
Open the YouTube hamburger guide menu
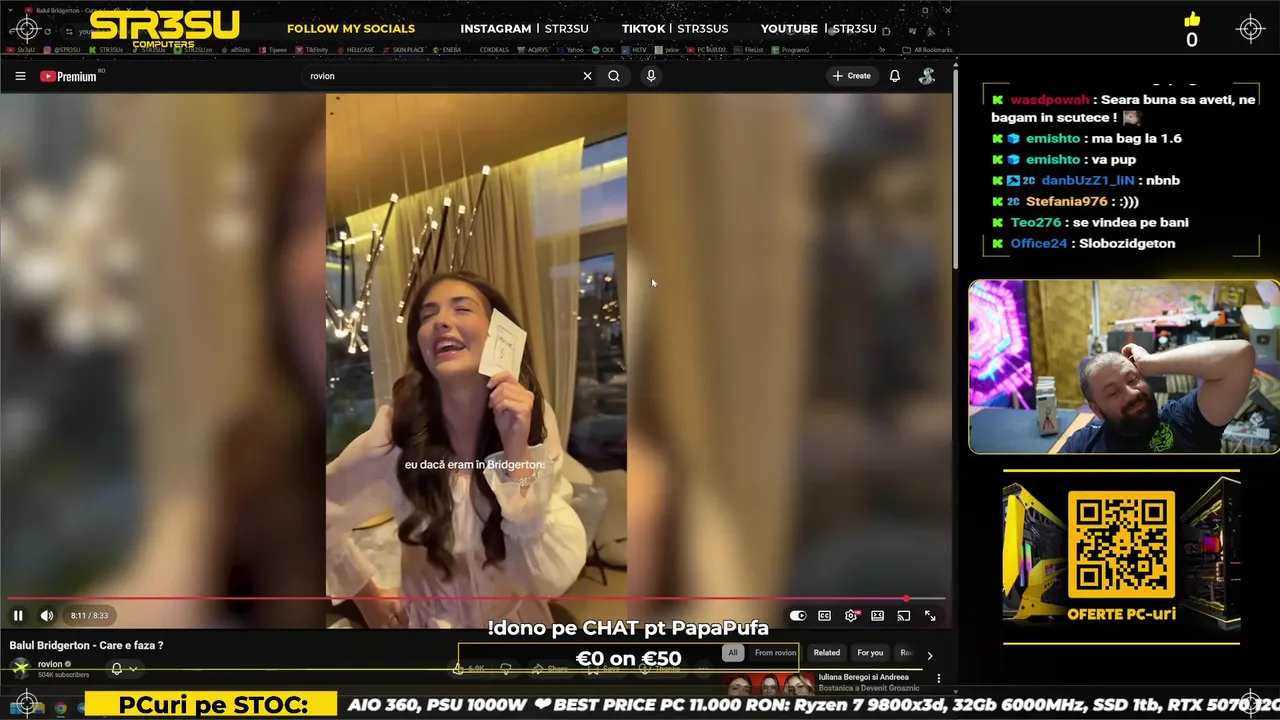[x=20, y=76]
